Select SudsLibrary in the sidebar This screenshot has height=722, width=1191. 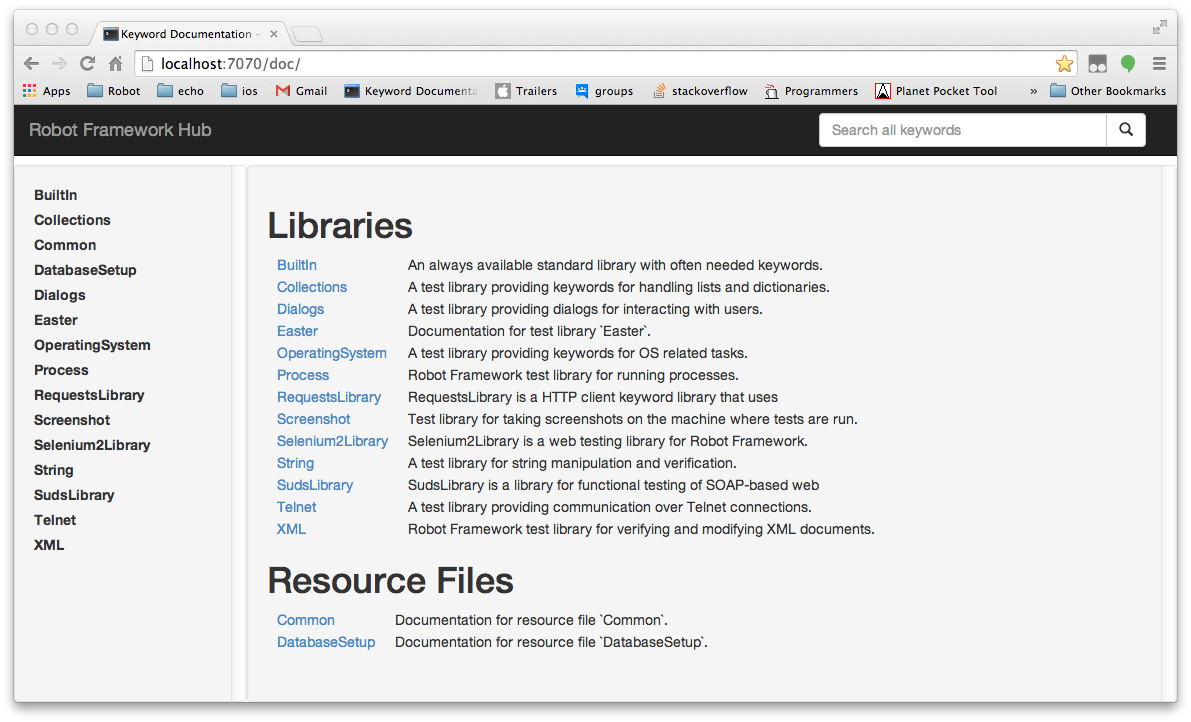[x=74, y=496]
